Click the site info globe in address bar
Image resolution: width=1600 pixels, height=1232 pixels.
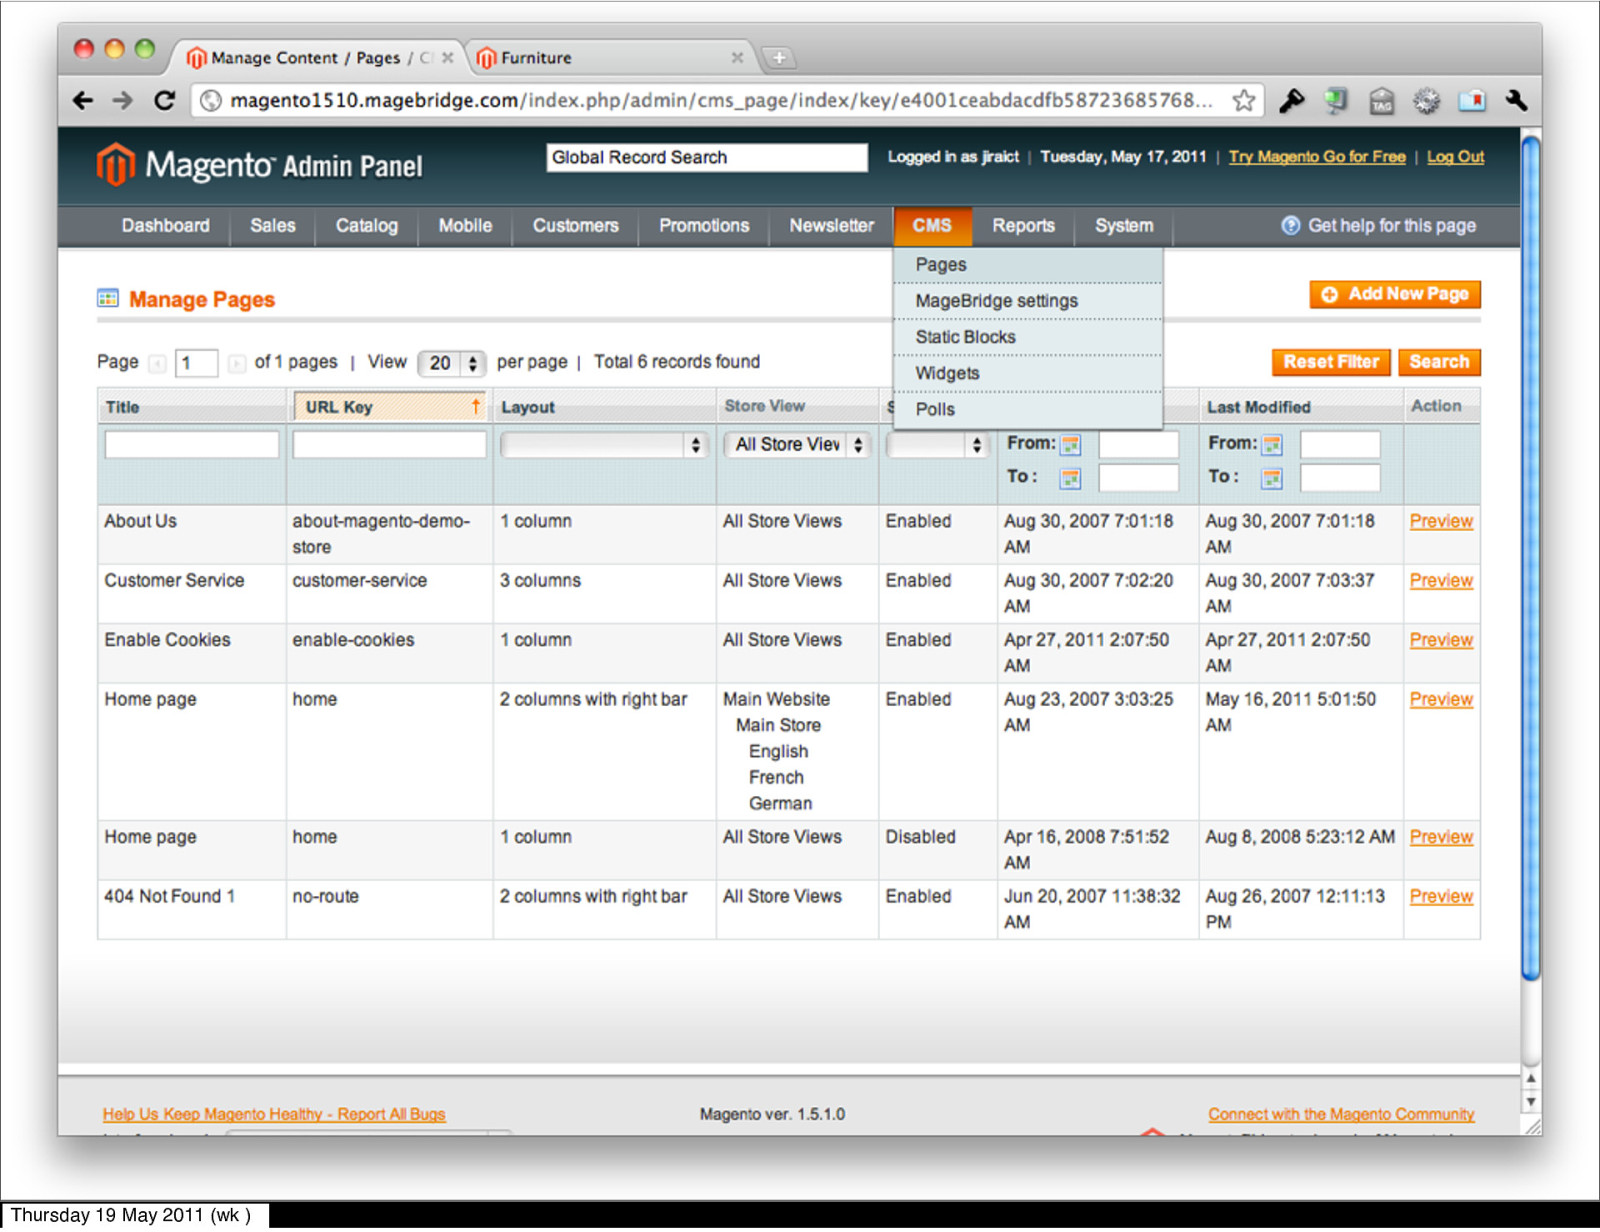[211, 100]
